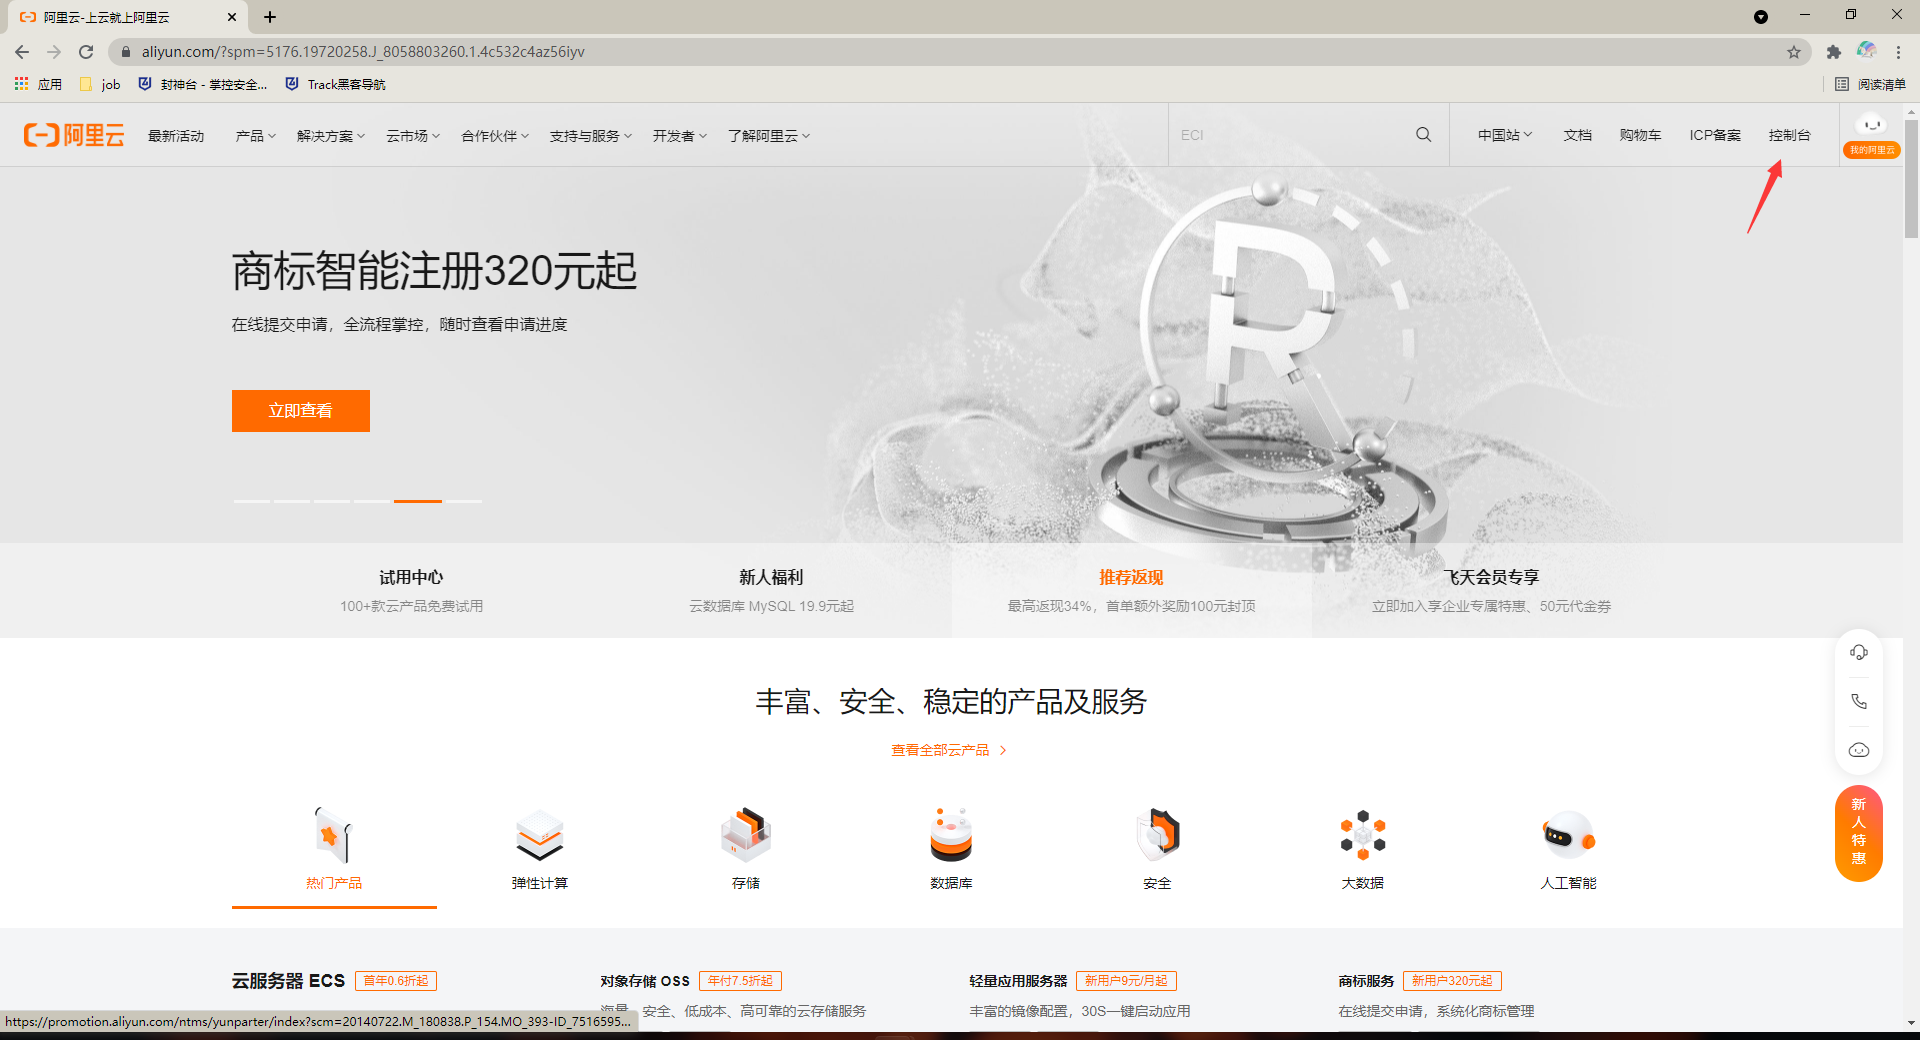Bookmark this page with the star icon
Viewport: 1920px width, 1040px height.
pyautogui.click(x=1794, y=52)
